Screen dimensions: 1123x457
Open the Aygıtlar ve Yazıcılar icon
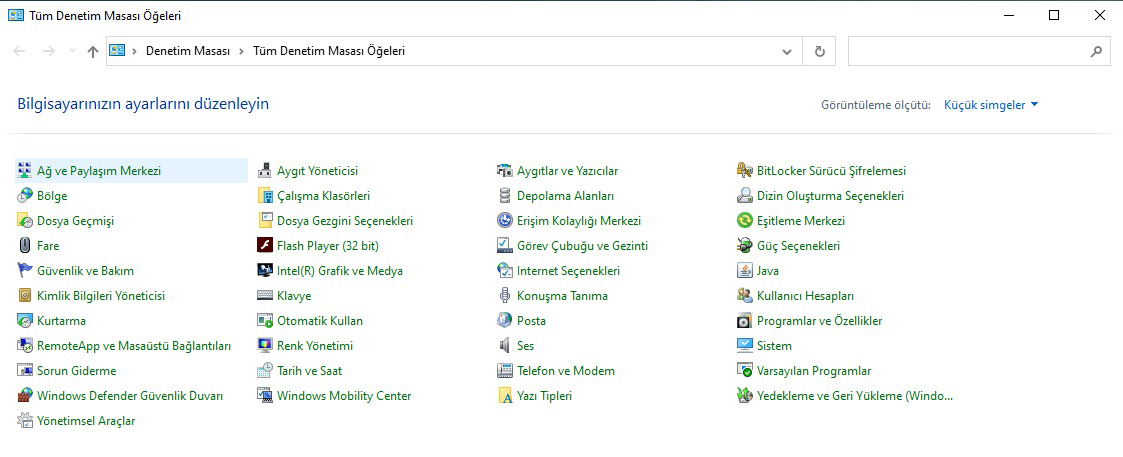(x=505, y=170)
